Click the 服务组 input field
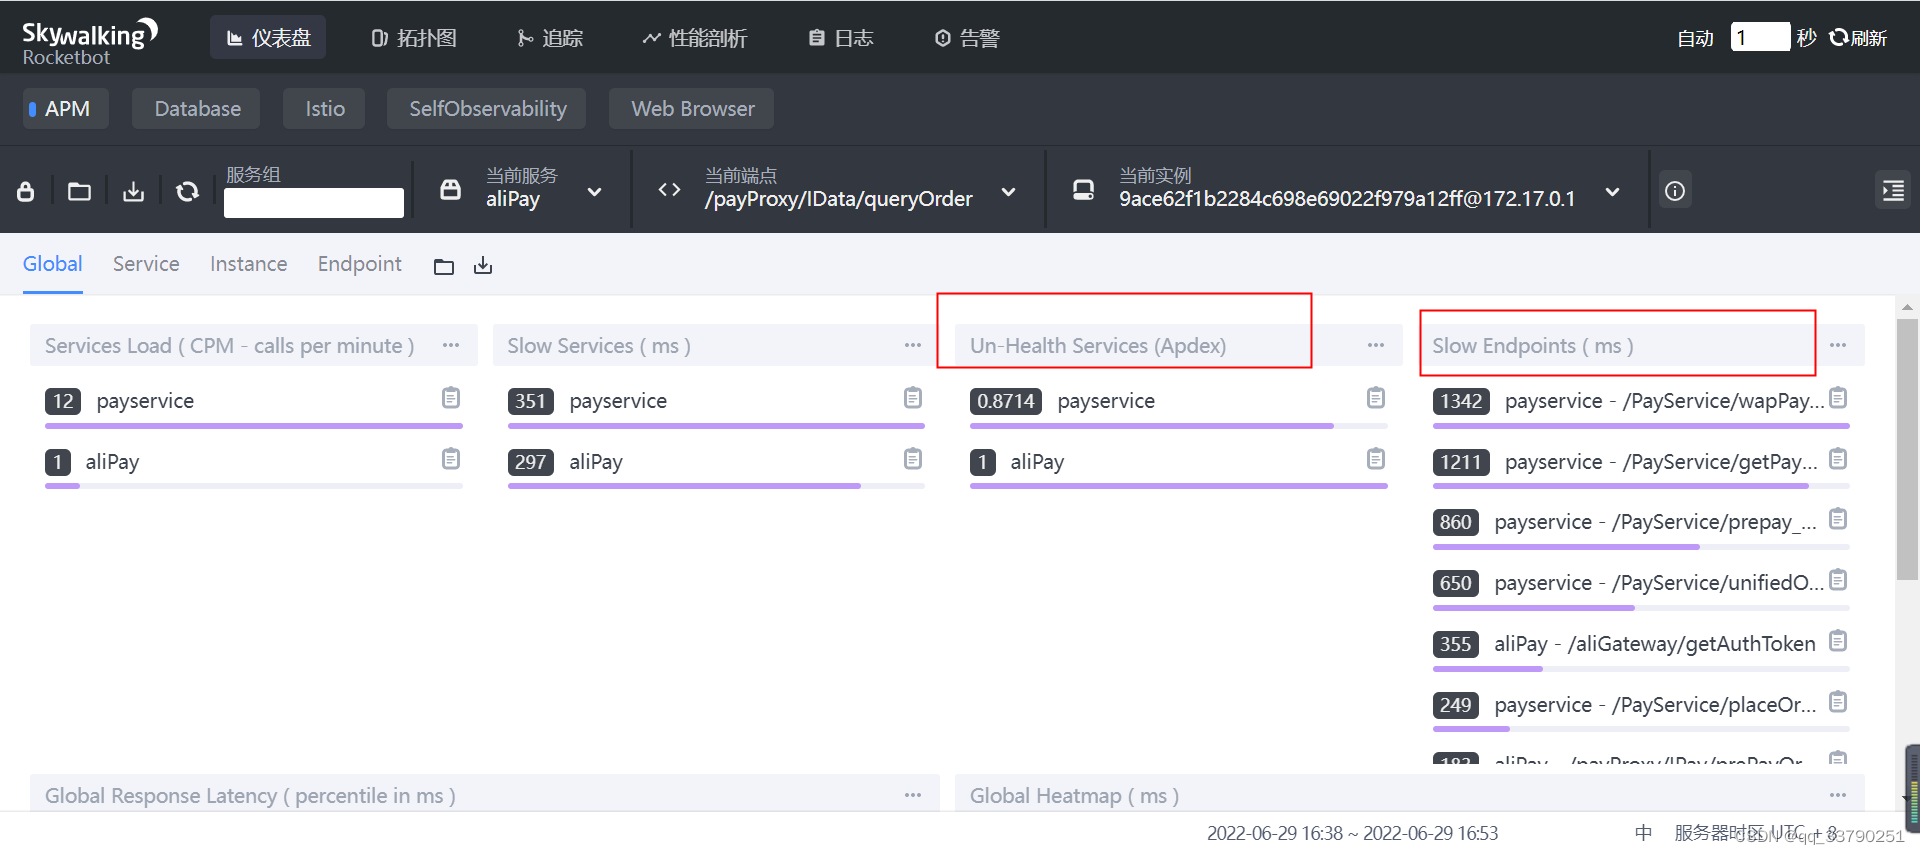This screenshot has height=854, width=1920. (x=314, y=203)
